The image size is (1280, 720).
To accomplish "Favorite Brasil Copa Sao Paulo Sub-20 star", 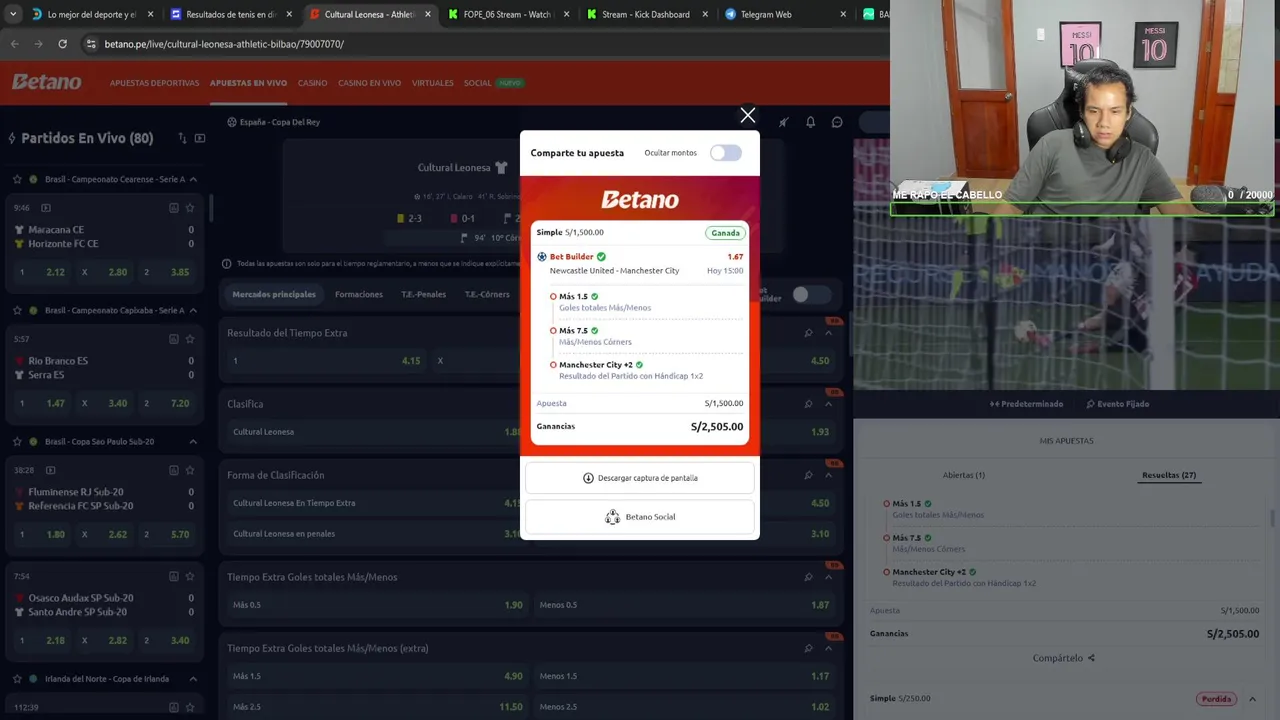I will [x=17, y=441].
